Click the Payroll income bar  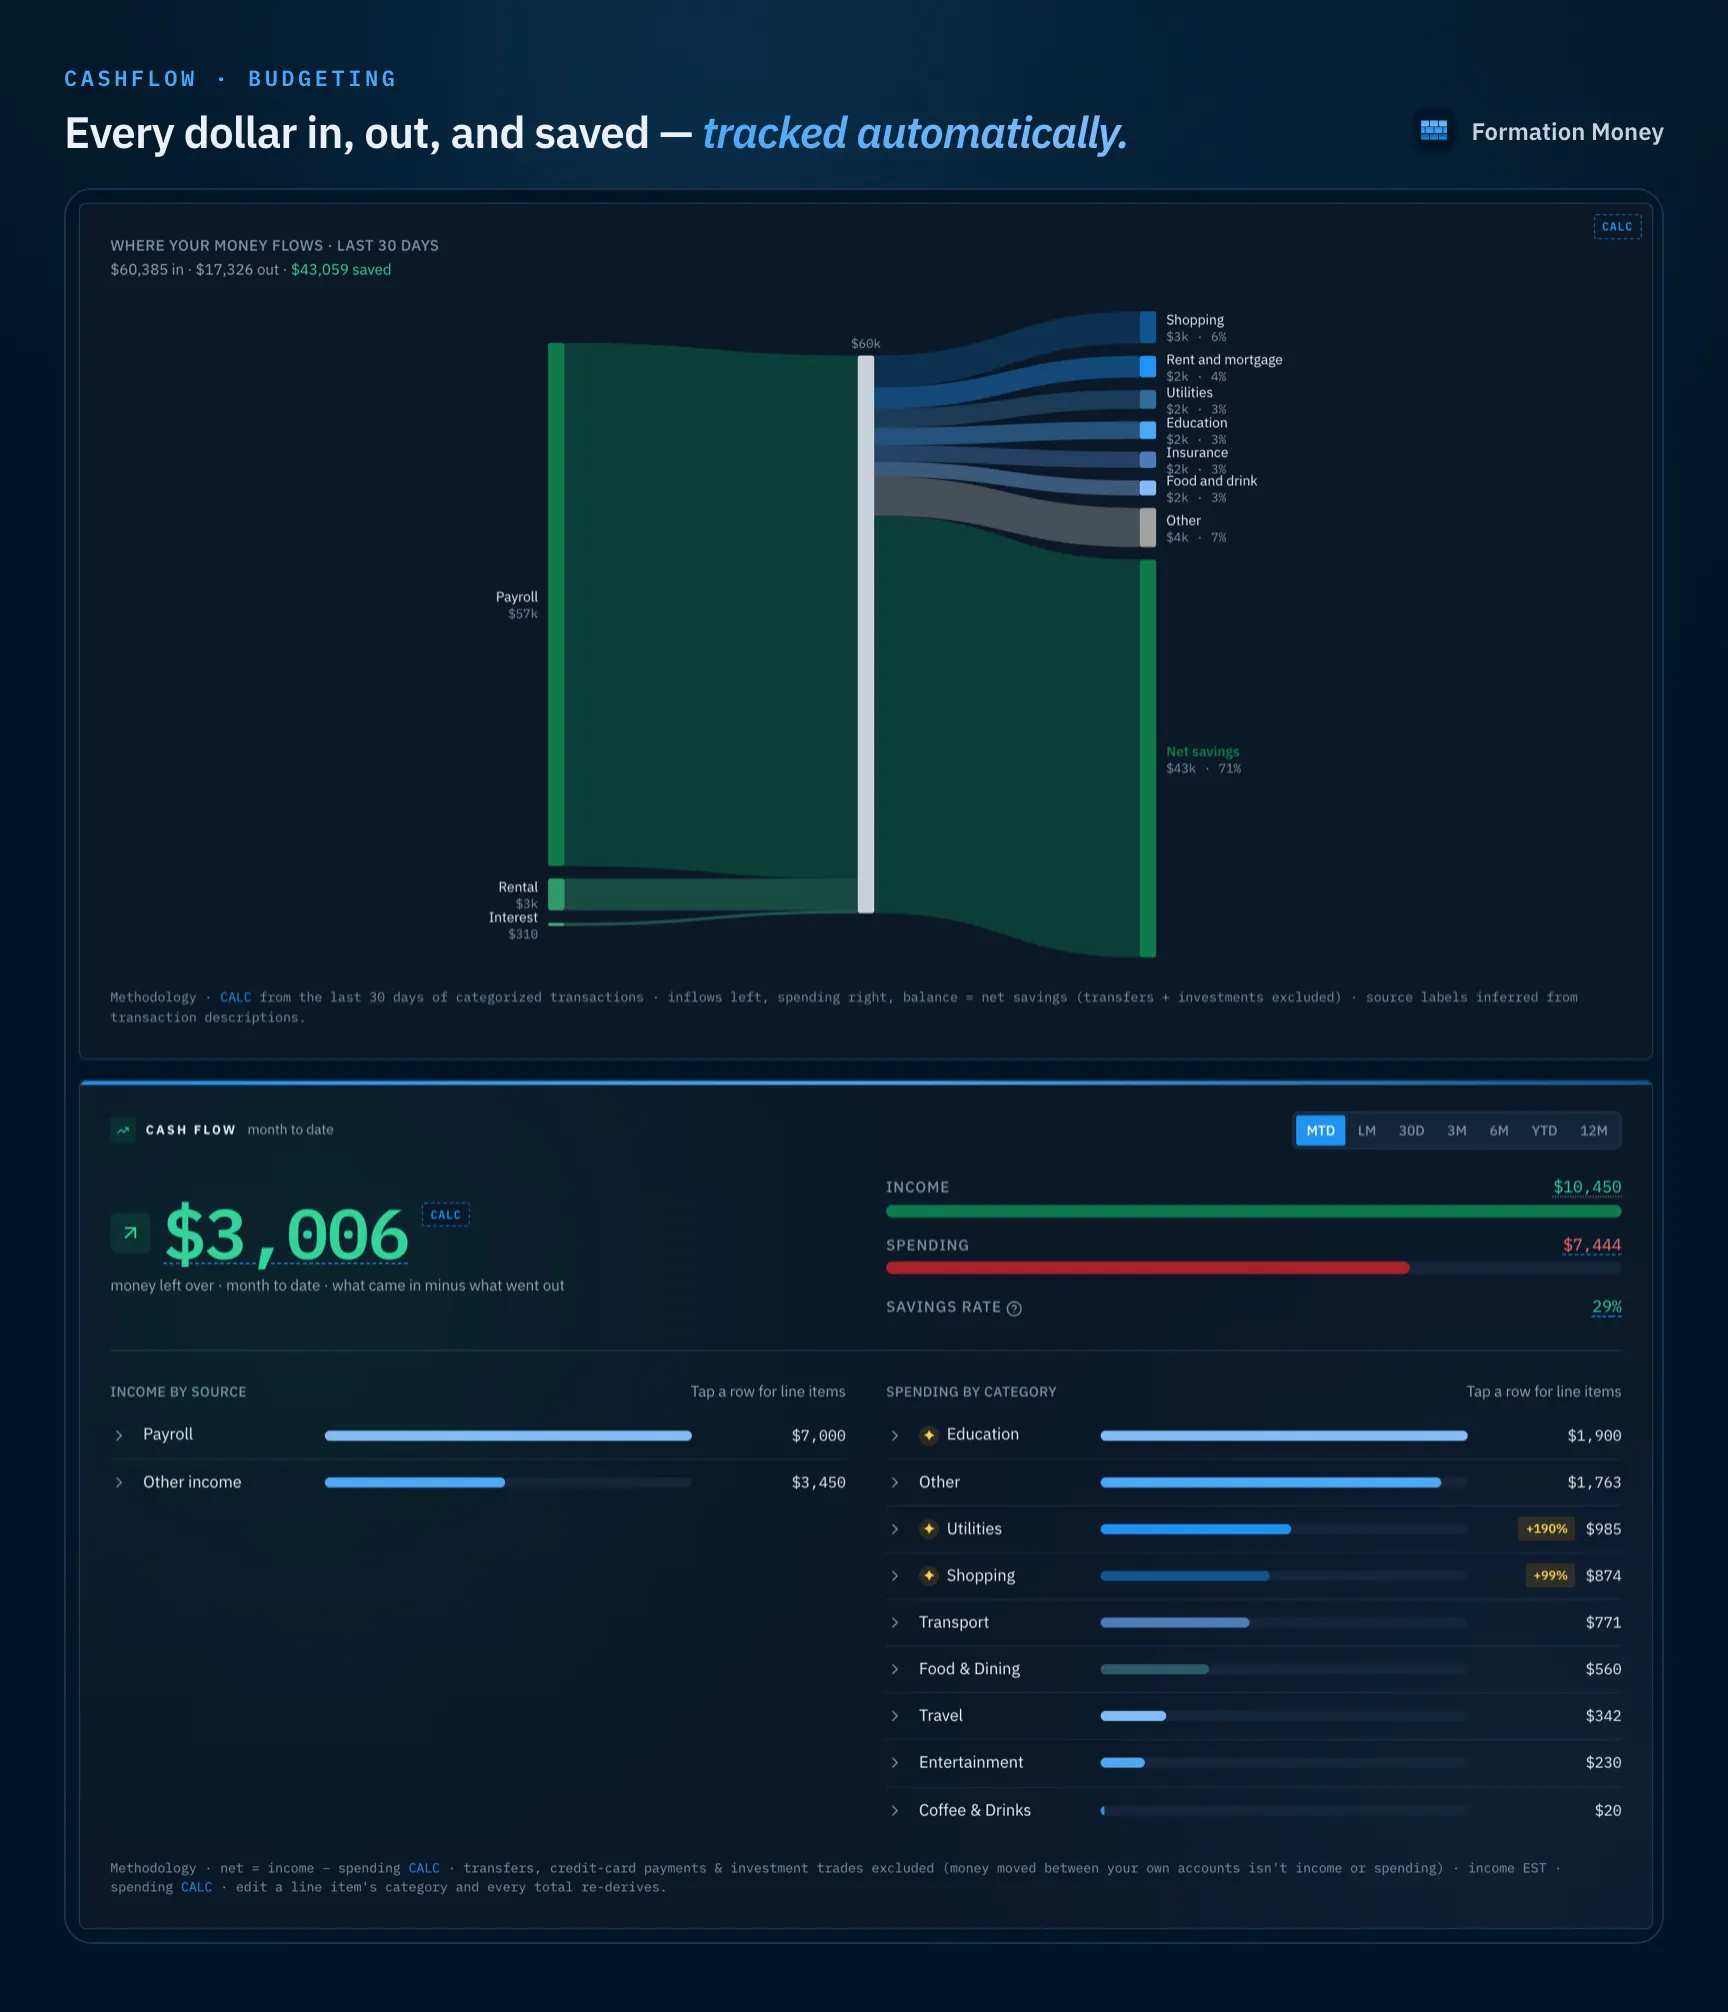(x=508, y=1436)
